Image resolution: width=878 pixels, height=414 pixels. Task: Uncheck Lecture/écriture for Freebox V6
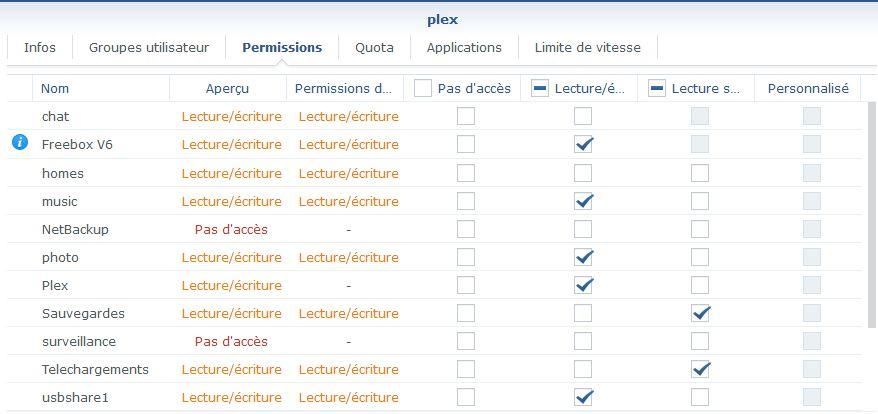click(583, 144)
